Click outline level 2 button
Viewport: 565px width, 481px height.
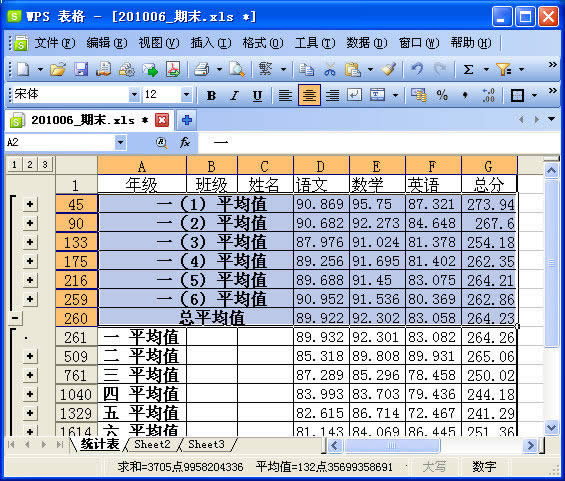point(30,165)
